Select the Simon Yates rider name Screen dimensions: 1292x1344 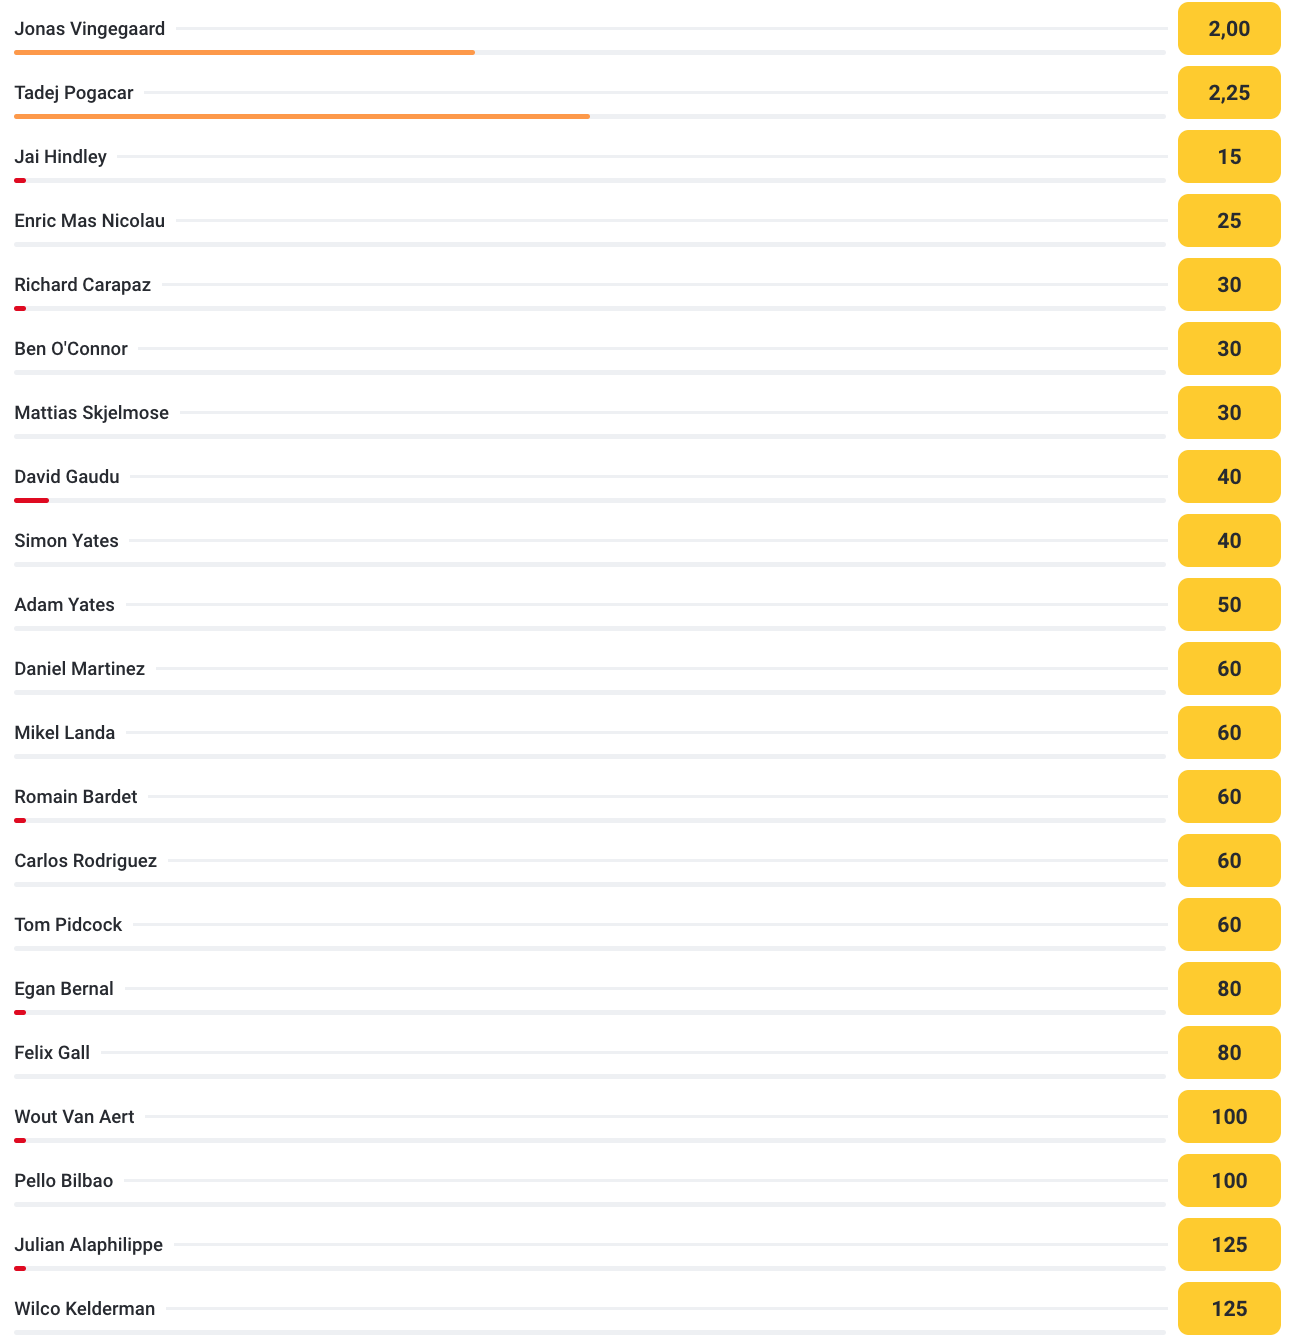tap(67, 541)
